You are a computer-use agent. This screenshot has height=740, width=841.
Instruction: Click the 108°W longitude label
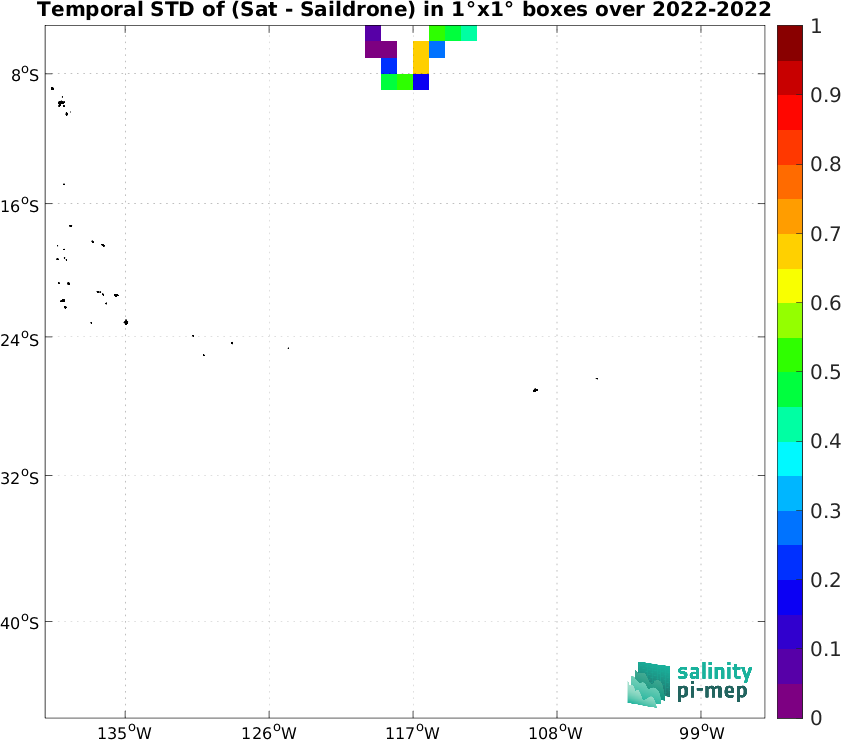coord(556,731)
